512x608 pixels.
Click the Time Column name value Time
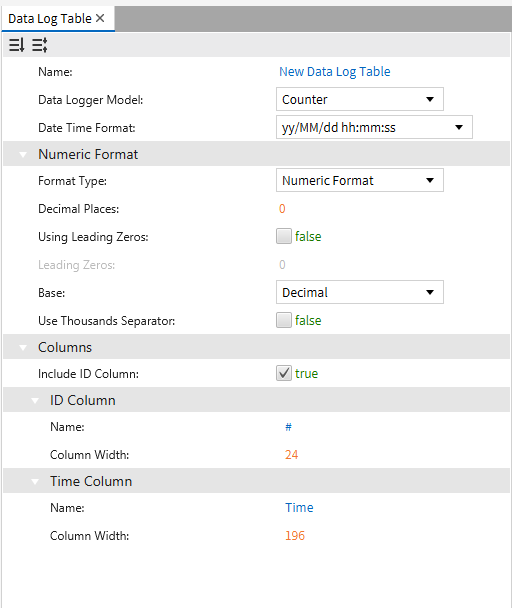pos(299,508)
